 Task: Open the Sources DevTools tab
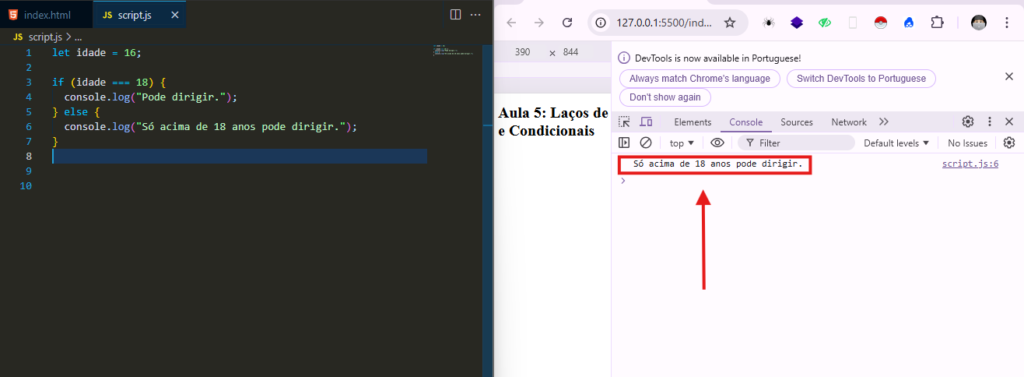coord(797,122)
